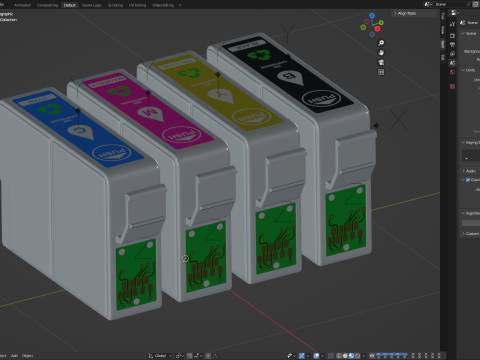This screenshot has height=360, width=480.
Task: Open the Render properties tab icon
Action: click(x=452, y=36)
